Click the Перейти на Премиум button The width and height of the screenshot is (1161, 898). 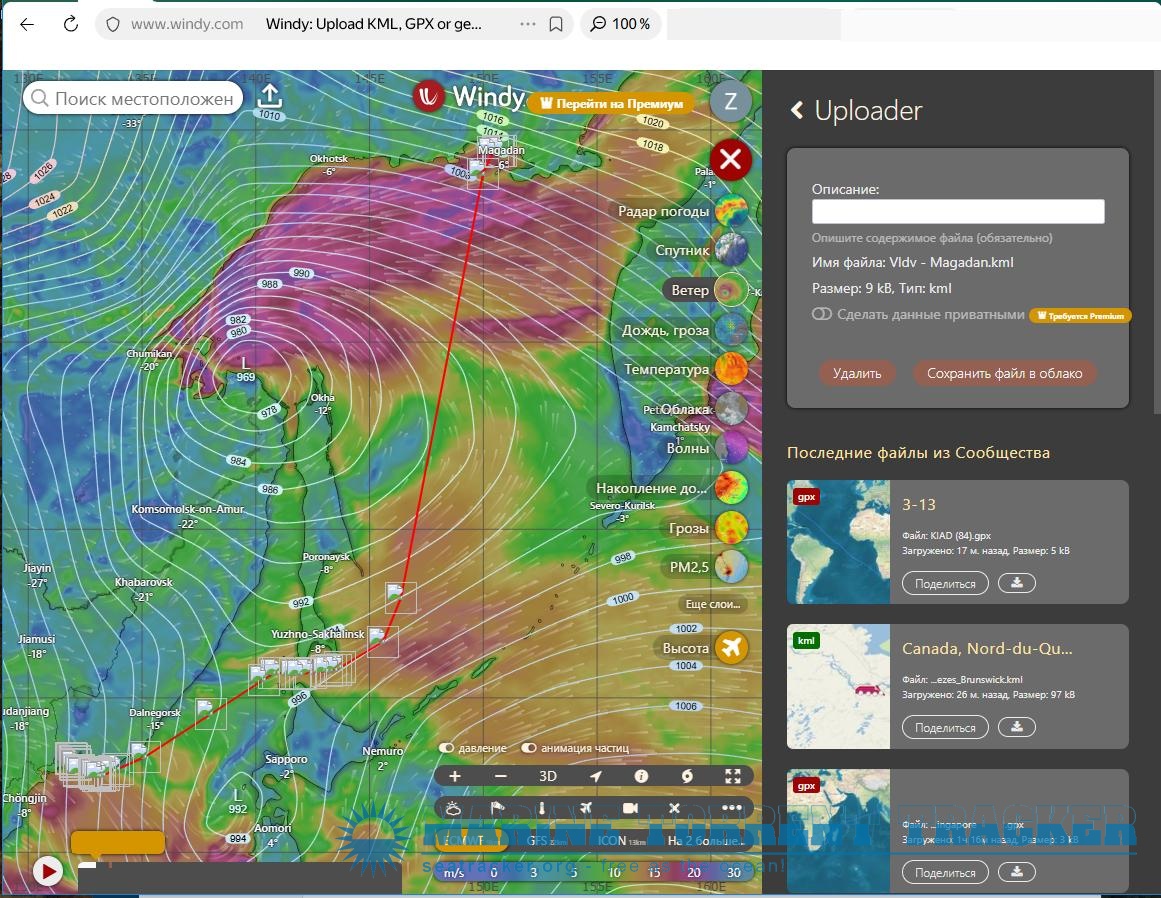click(x=611, y=104)
